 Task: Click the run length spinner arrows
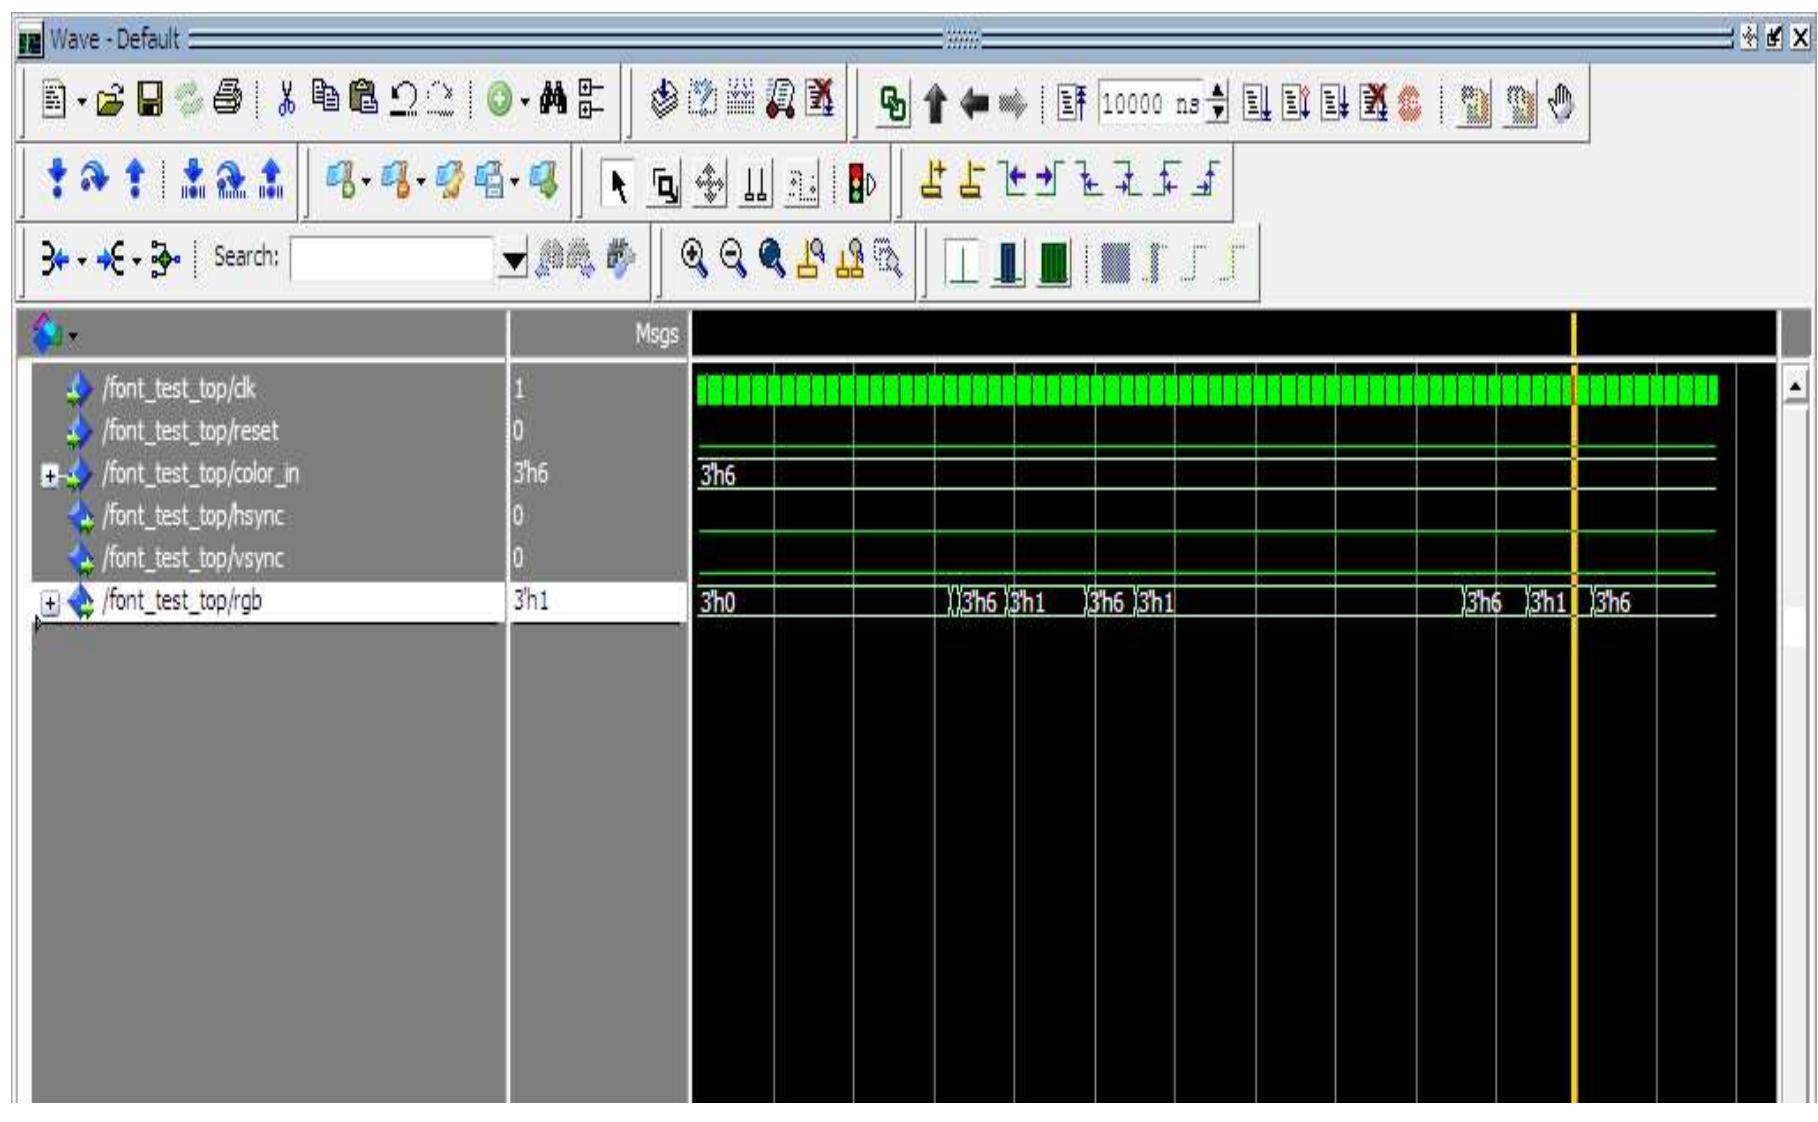click(x=1218, y=103)
